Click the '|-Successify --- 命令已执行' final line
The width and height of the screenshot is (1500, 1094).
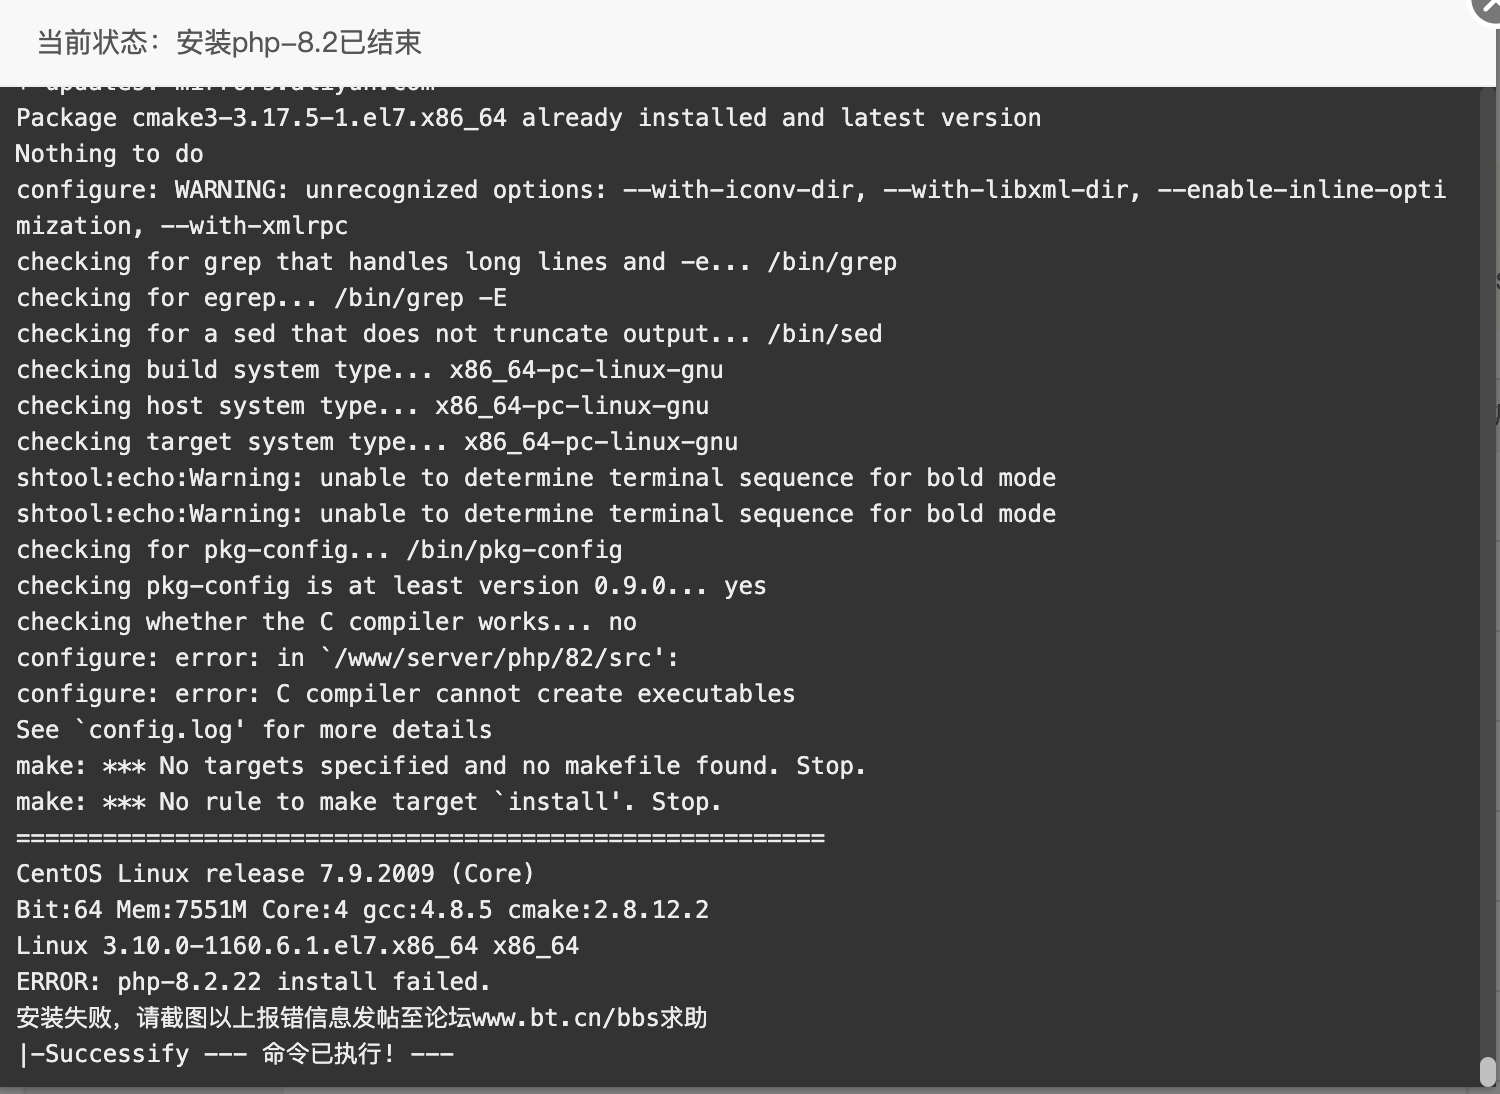(235, 1054)
